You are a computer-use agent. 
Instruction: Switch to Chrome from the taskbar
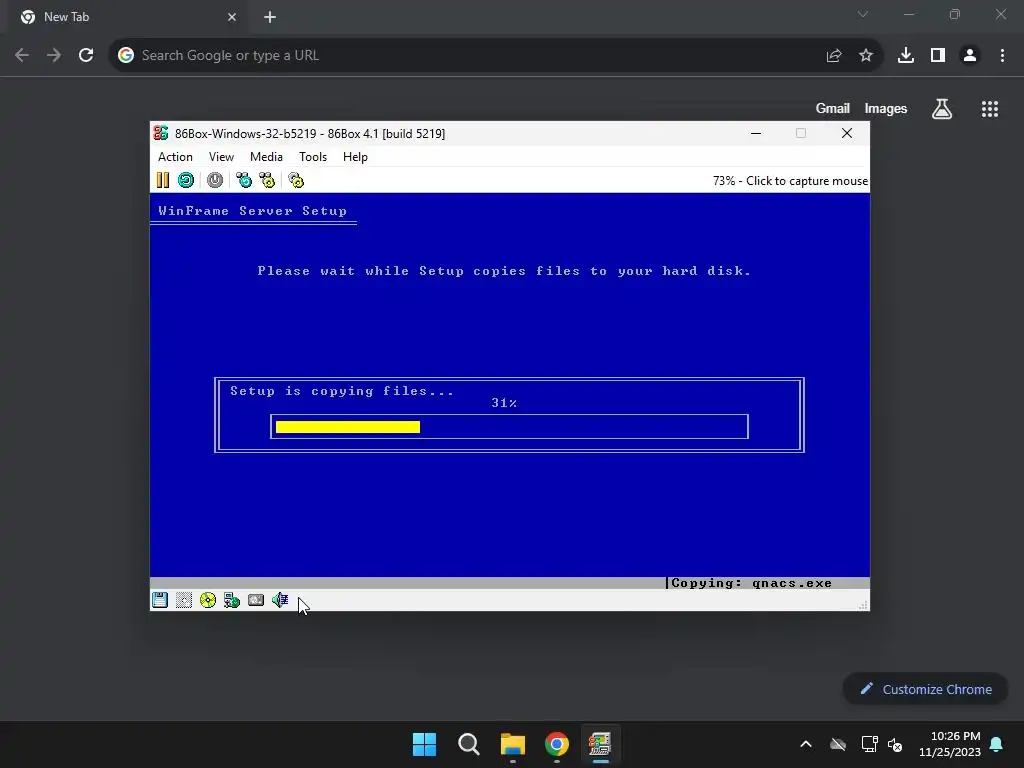[557, 744]
